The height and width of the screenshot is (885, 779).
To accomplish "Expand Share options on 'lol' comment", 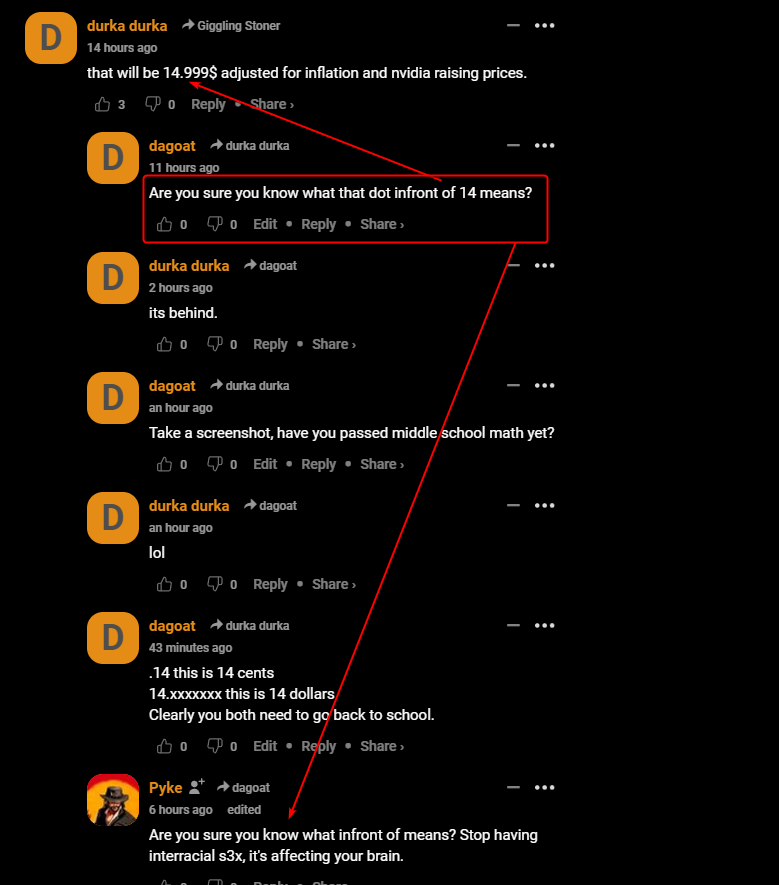I will 334,584.
